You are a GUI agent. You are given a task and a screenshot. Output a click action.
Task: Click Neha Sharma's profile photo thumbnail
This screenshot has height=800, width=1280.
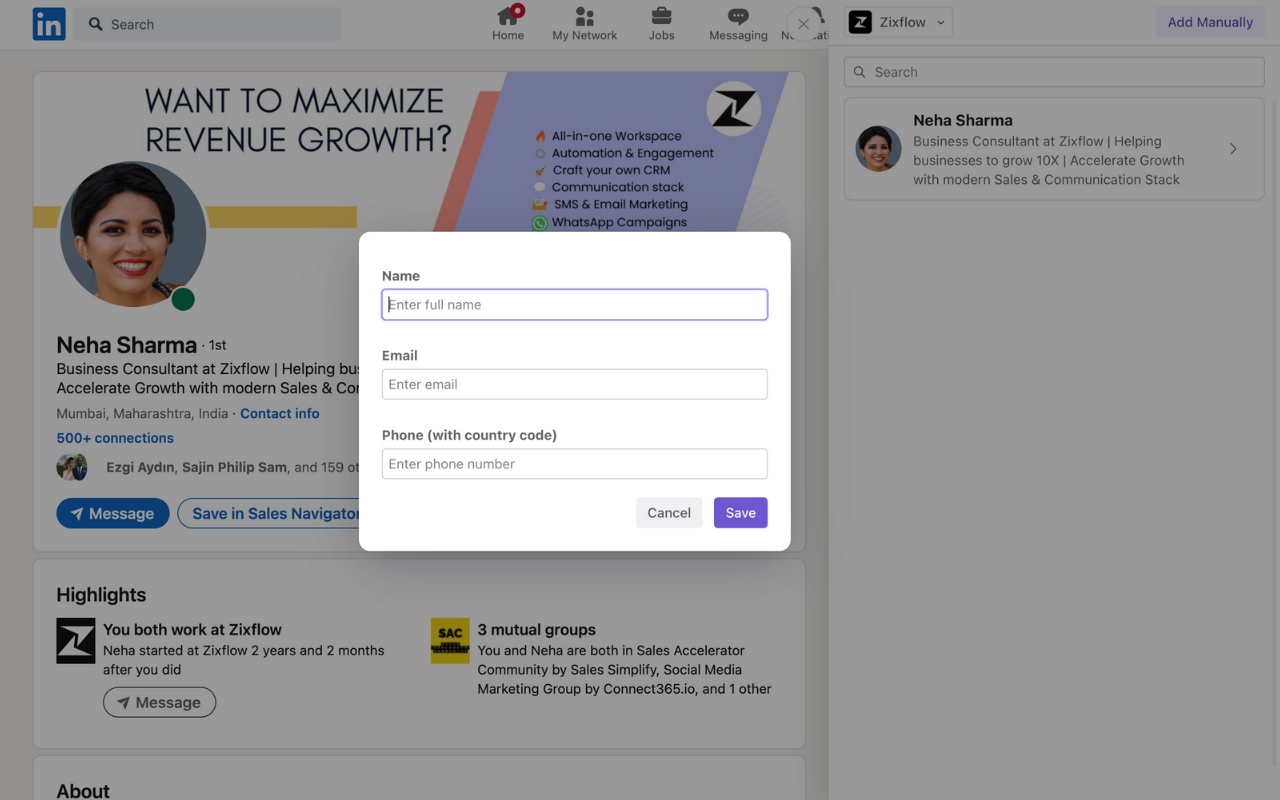pos(878,148)
